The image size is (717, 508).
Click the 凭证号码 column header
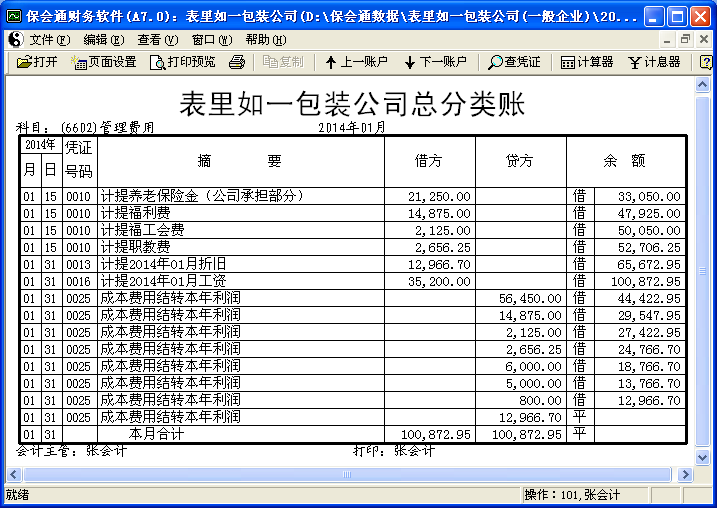[79, 160]
